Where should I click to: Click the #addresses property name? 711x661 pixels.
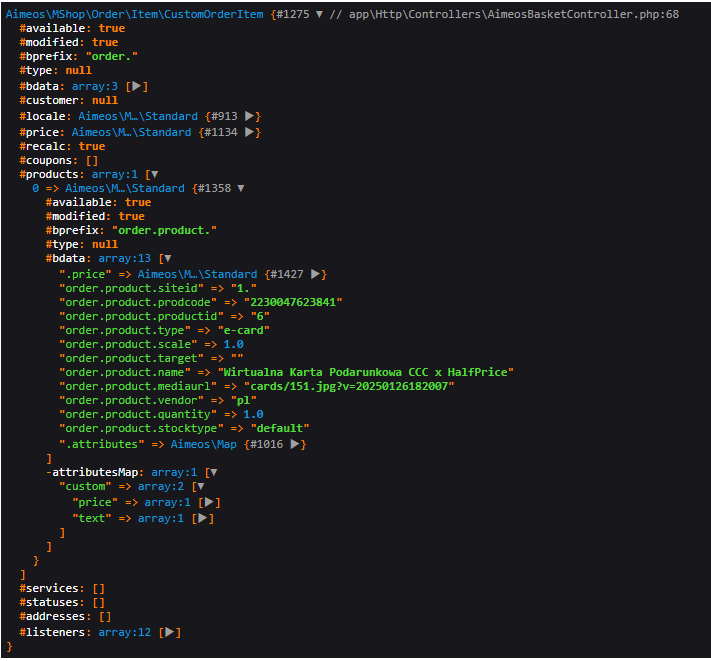tap(55, 616)
